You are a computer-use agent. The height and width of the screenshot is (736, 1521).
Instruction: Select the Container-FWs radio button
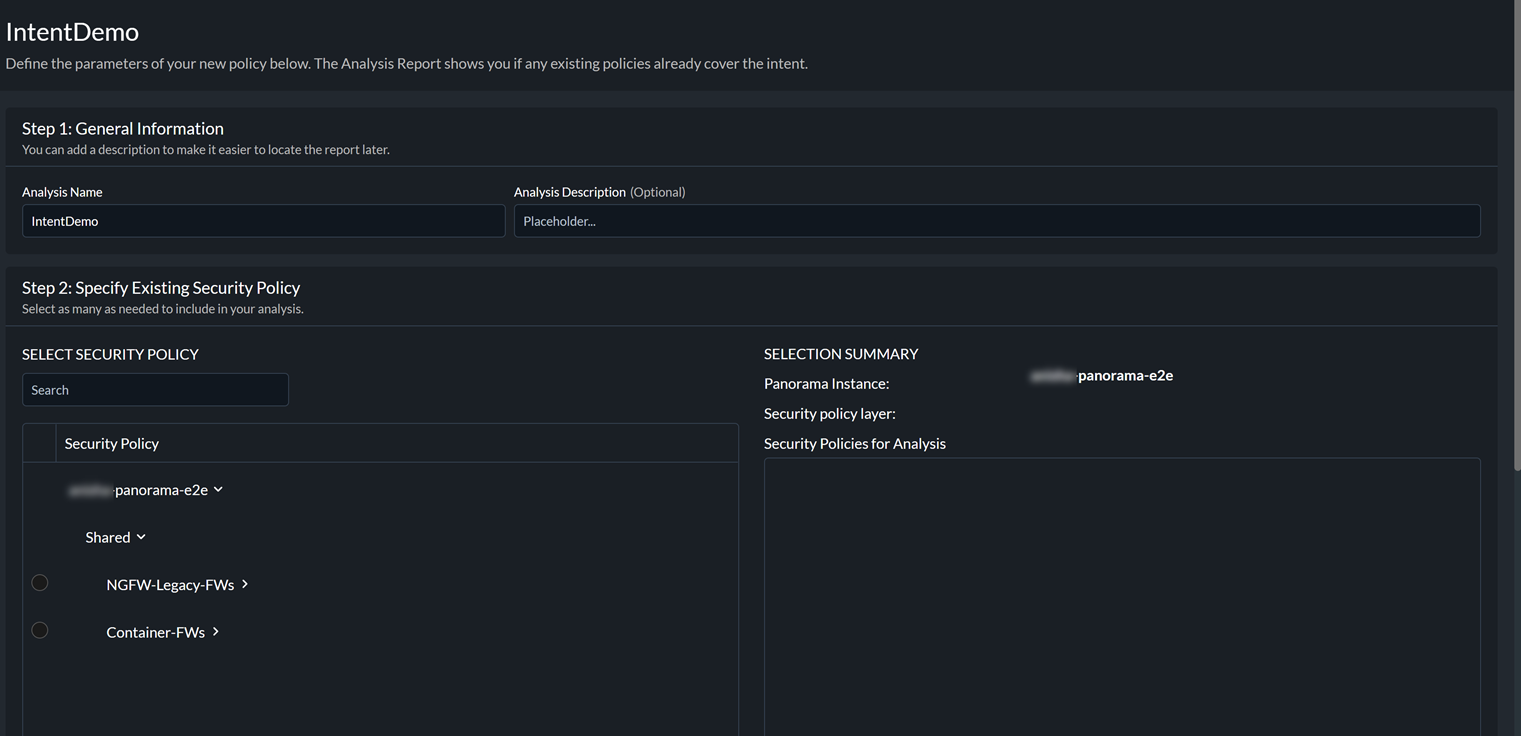[40, 630]
